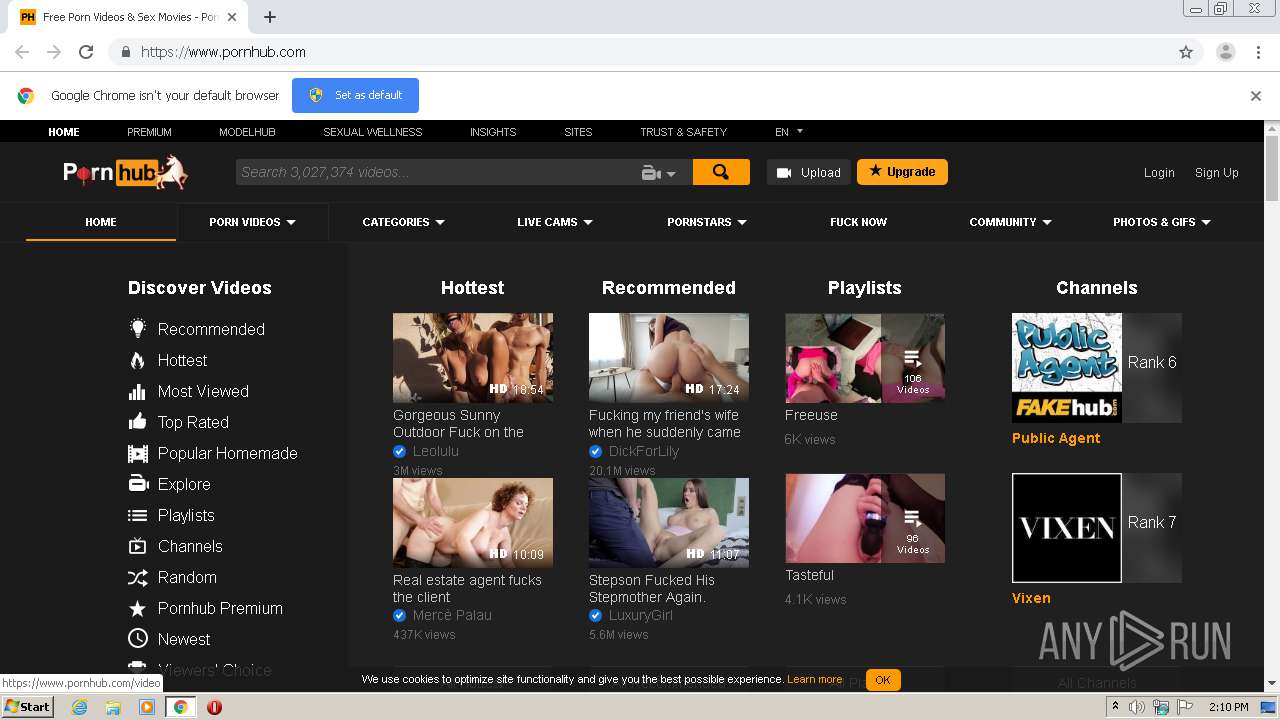Open the PREMIUM top bar link
This screenshot has height=720, width=1280.
tap(149, 131)
